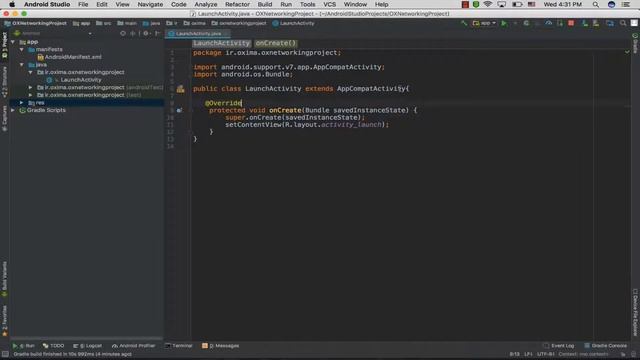Collapse the app module tree node

[13, 42]
